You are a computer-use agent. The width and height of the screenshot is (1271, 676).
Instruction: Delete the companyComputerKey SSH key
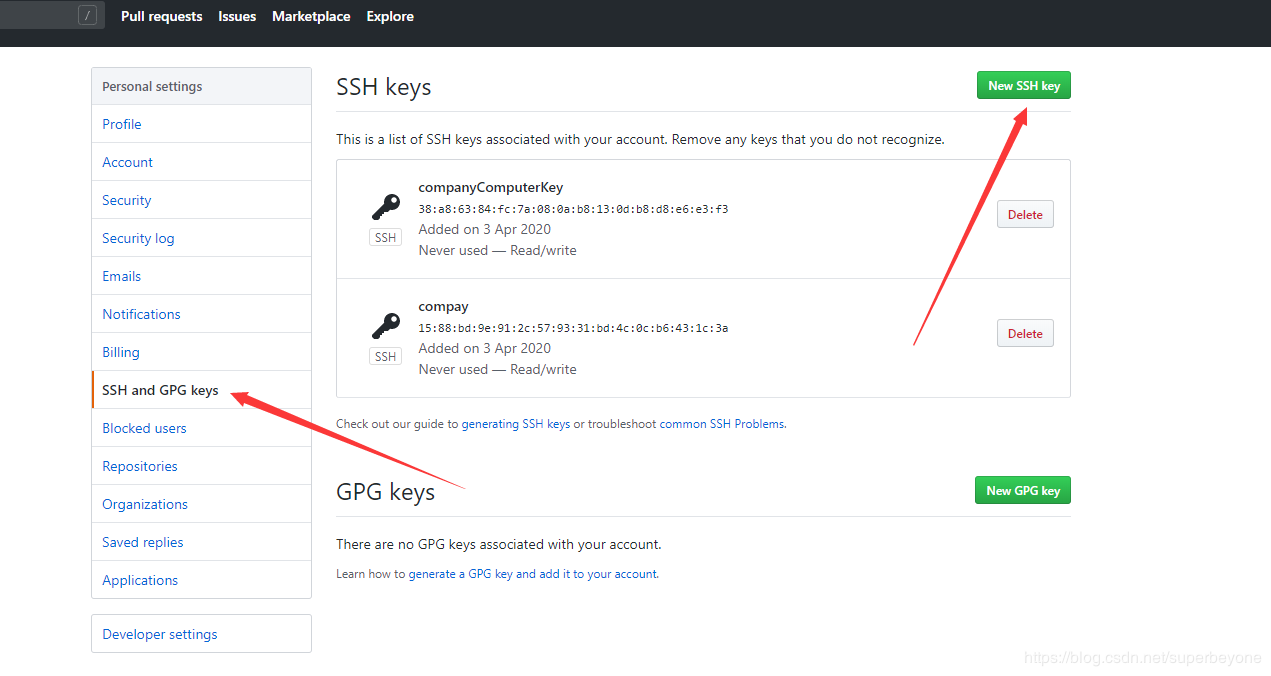click(1024, 215)
